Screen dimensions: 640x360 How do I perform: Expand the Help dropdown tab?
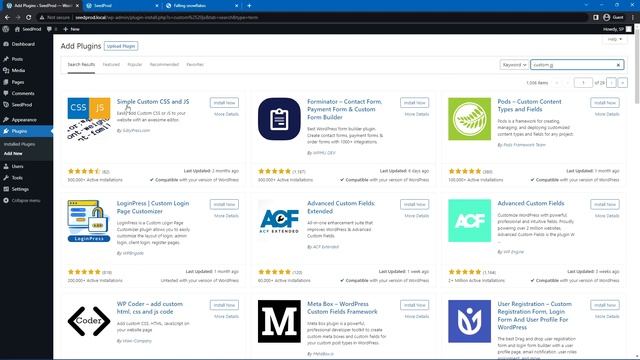tap(614, 39)
